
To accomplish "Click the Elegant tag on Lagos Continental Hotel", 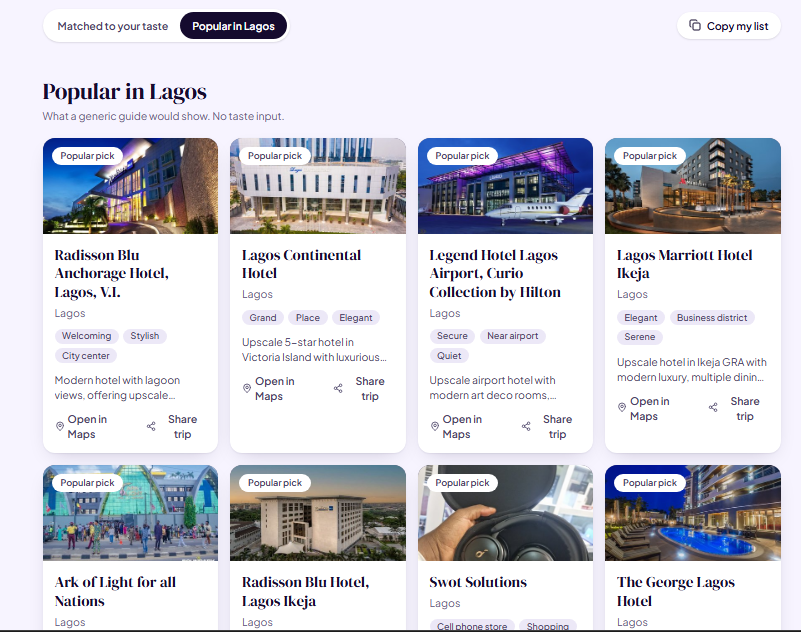I will [x=356, y=318].
